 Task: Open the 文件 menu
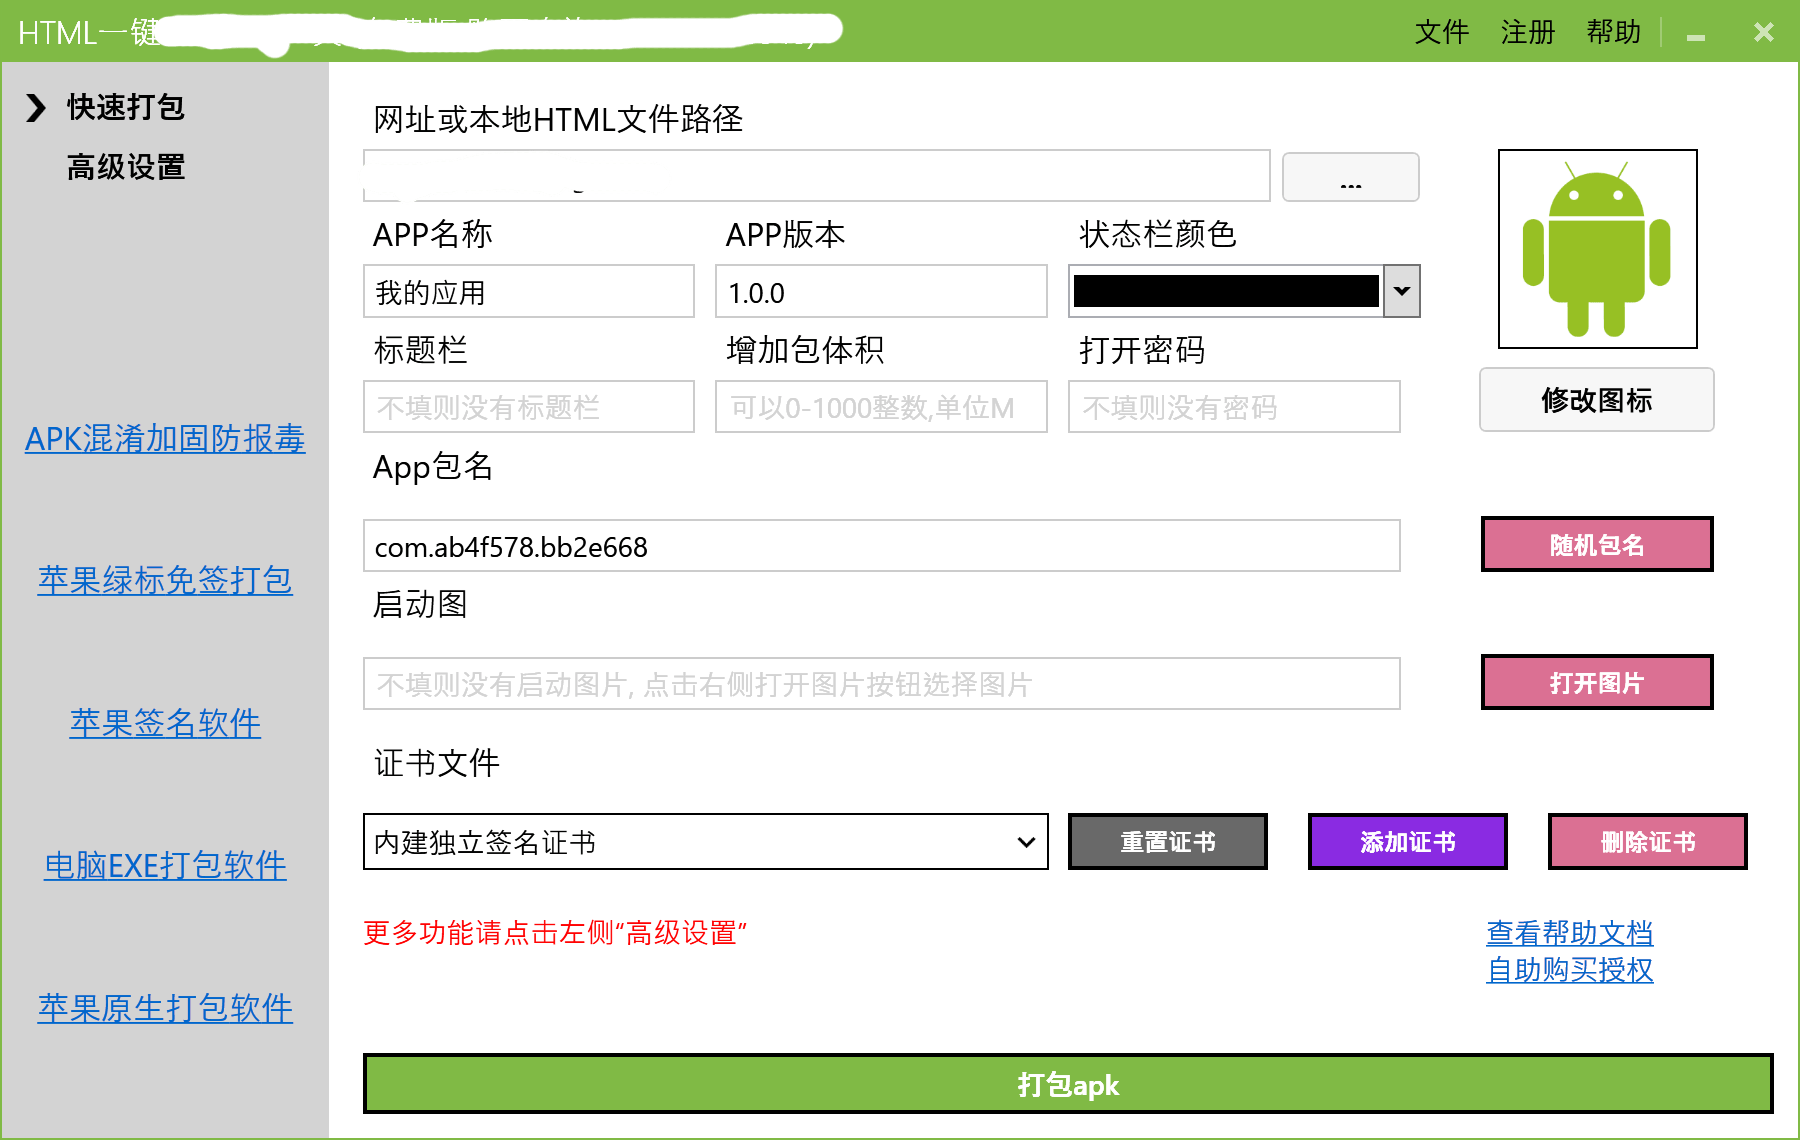1441,33
